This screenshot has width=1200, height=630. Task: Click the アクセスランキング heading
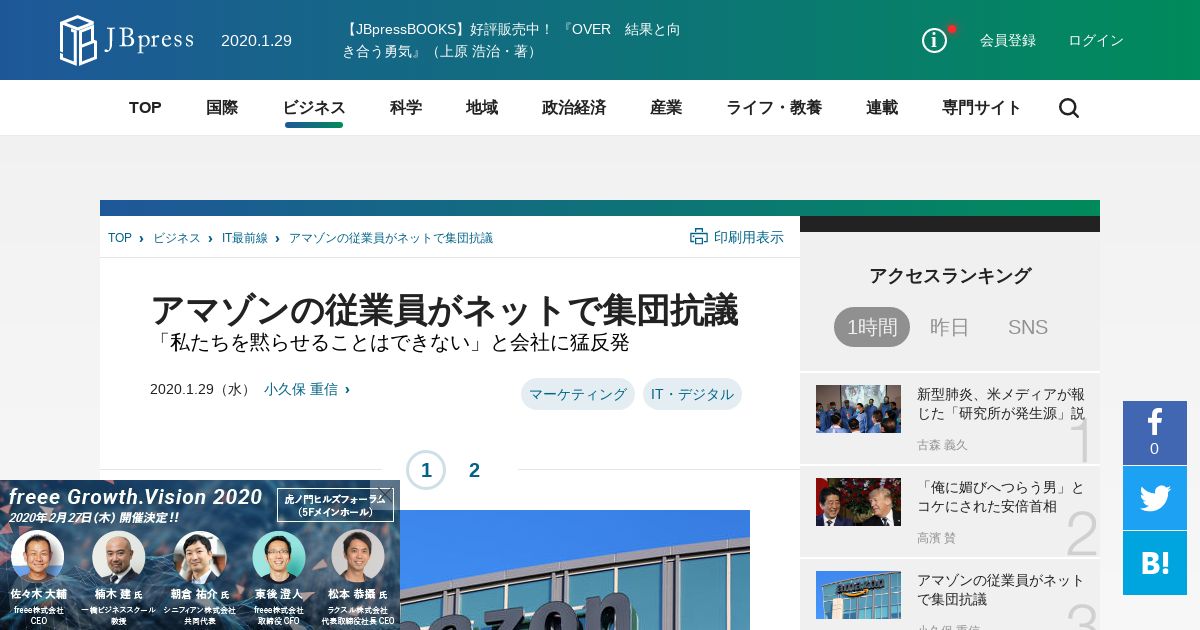pyautogui.click(x=950, y=276)
